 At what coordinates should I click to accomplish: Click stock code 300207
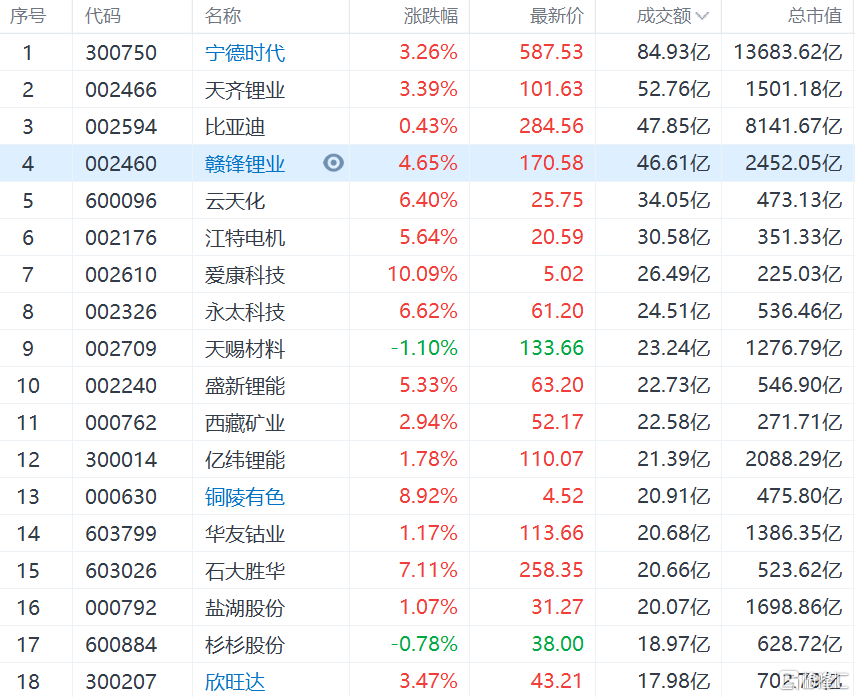point(121,681)
